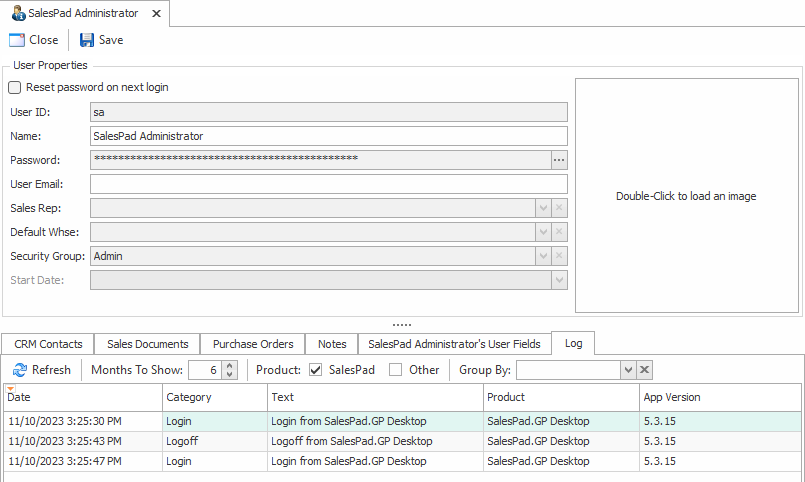Screen dimensions: 805x482
Task: Switch to the CRM Contacts tab
Action: click(48, 344)
